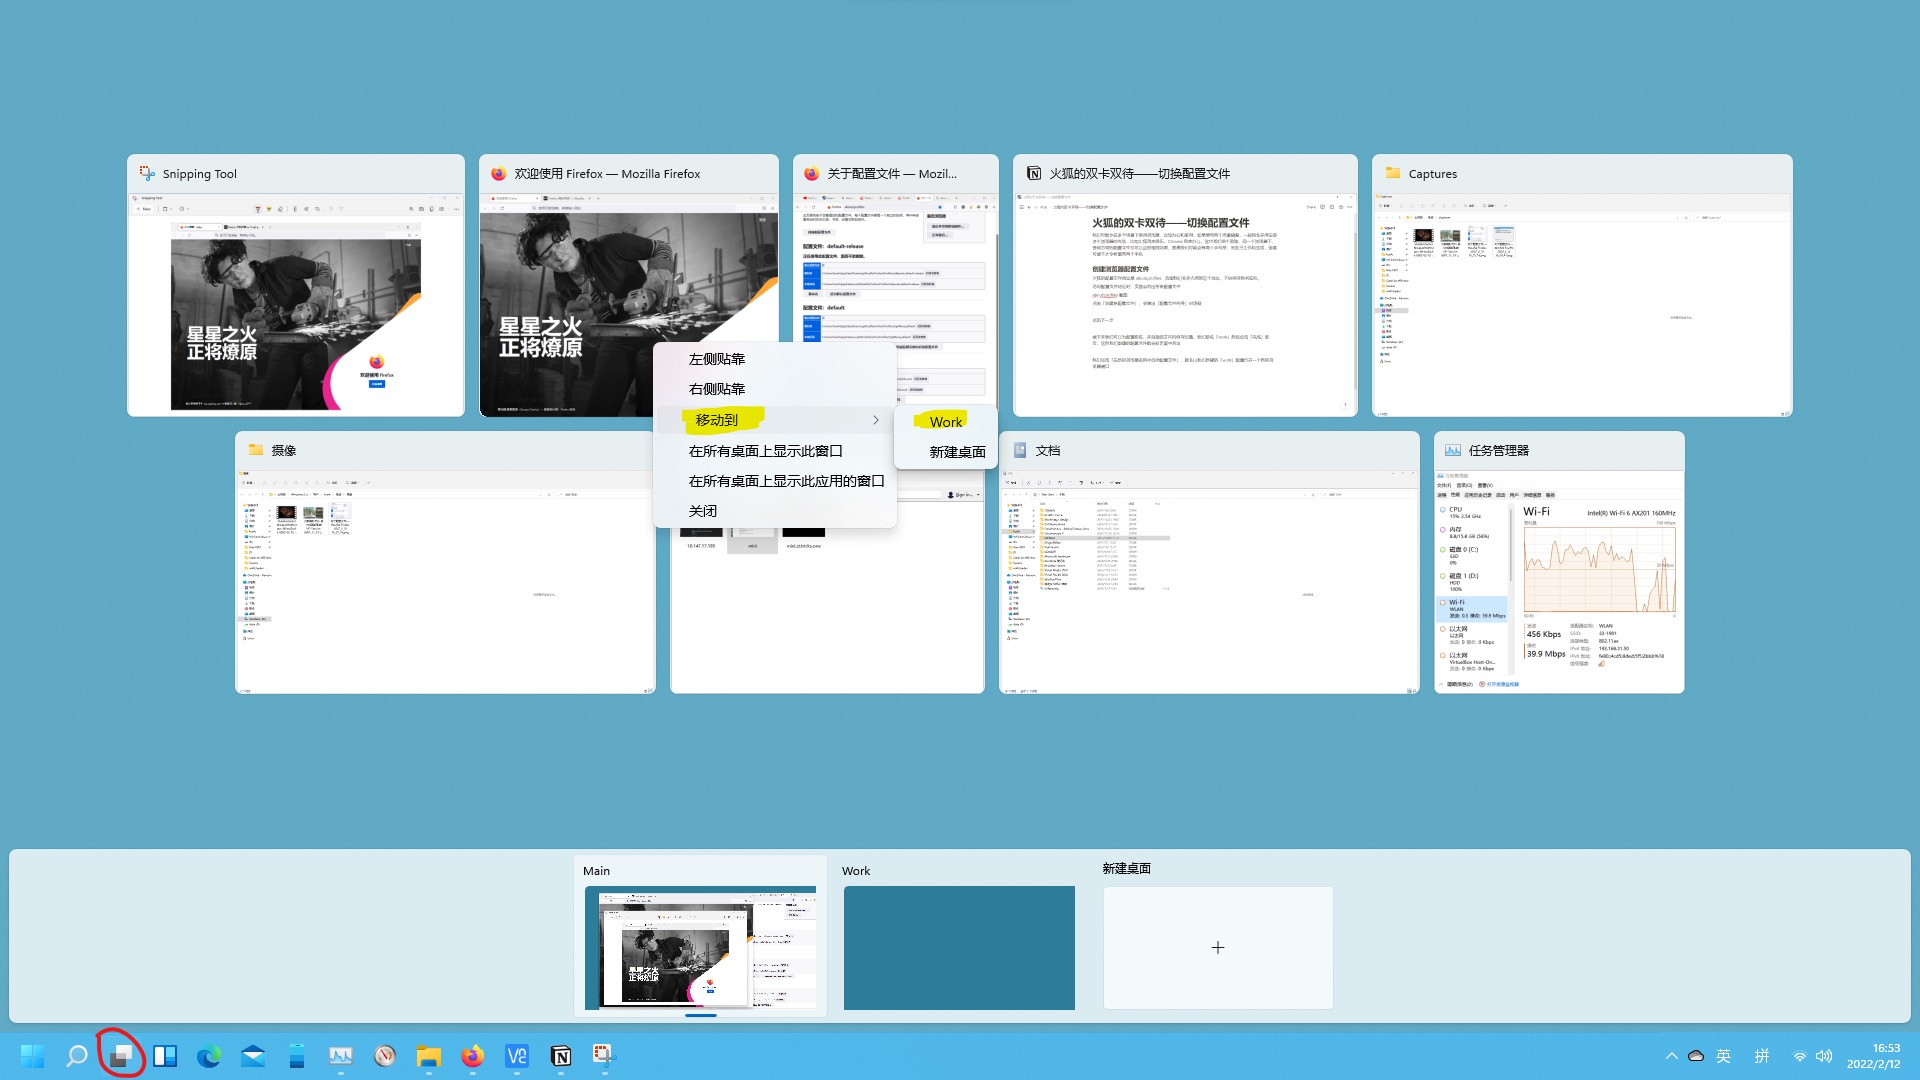Open File Explorer from the taskbar
This screenshot has width=1920, height=1080.
pos(428,1056)
